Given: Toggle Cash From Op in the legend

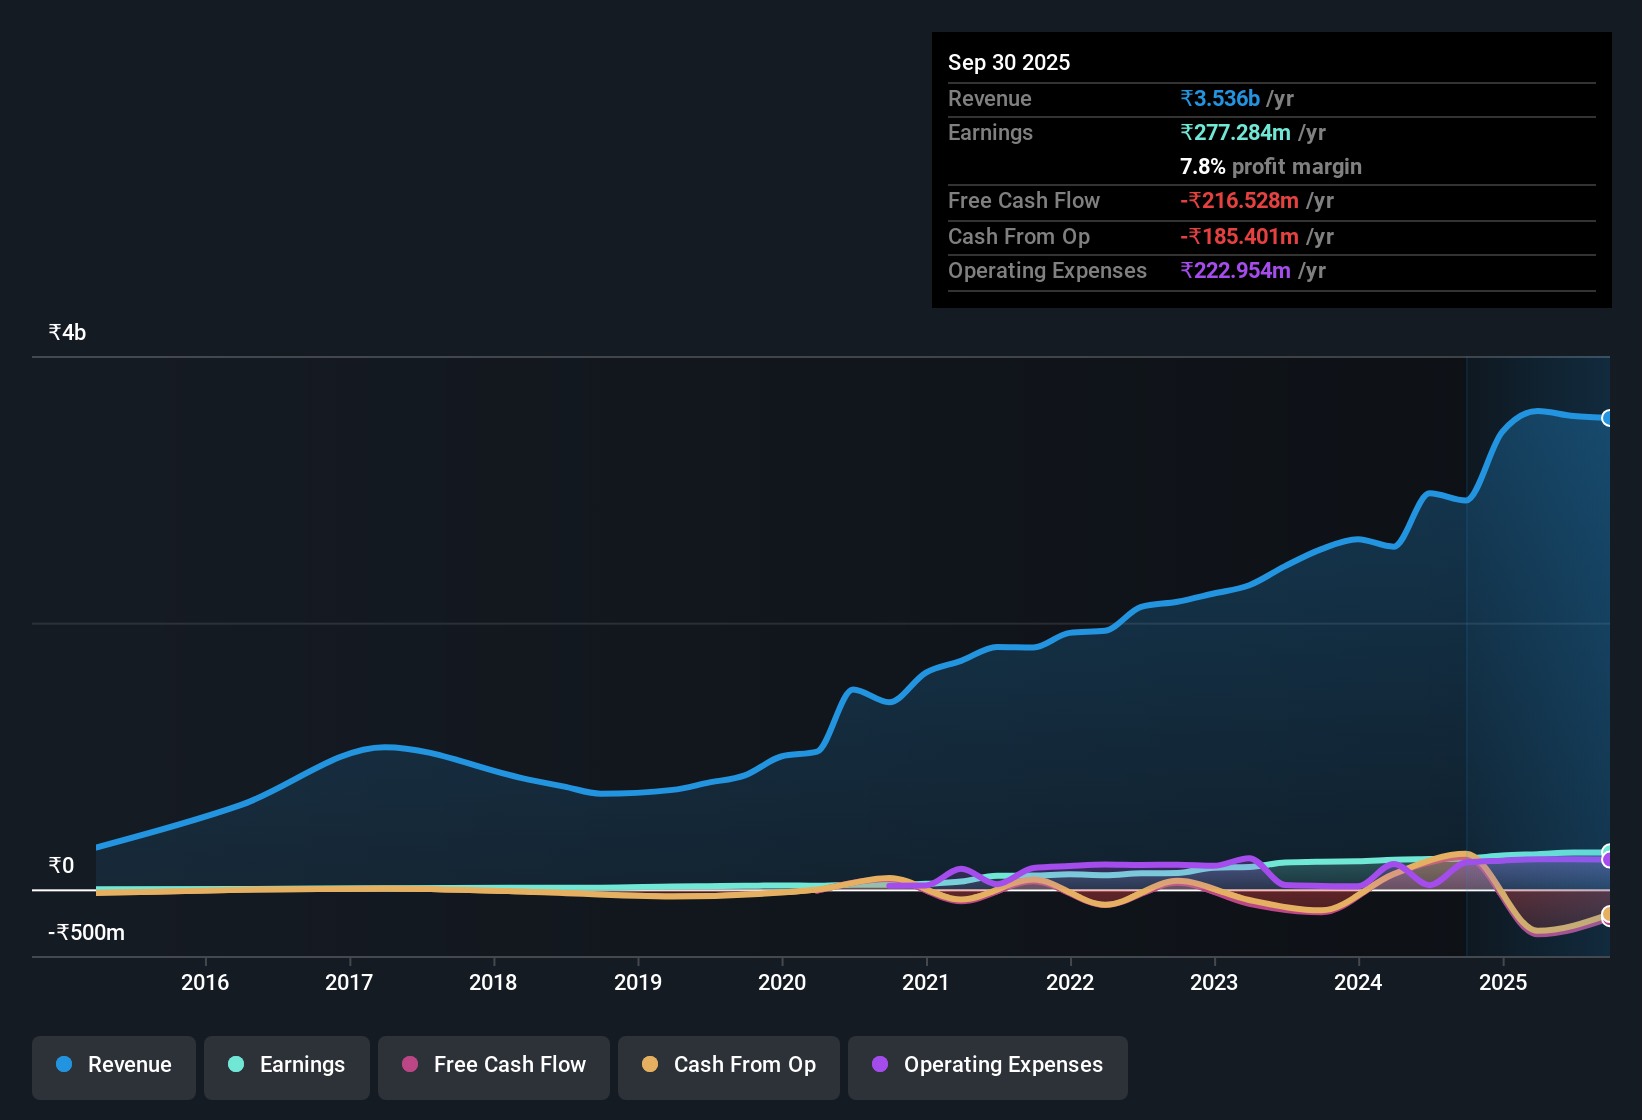Looking at the screenshot, I should [x=728, y=1065].
